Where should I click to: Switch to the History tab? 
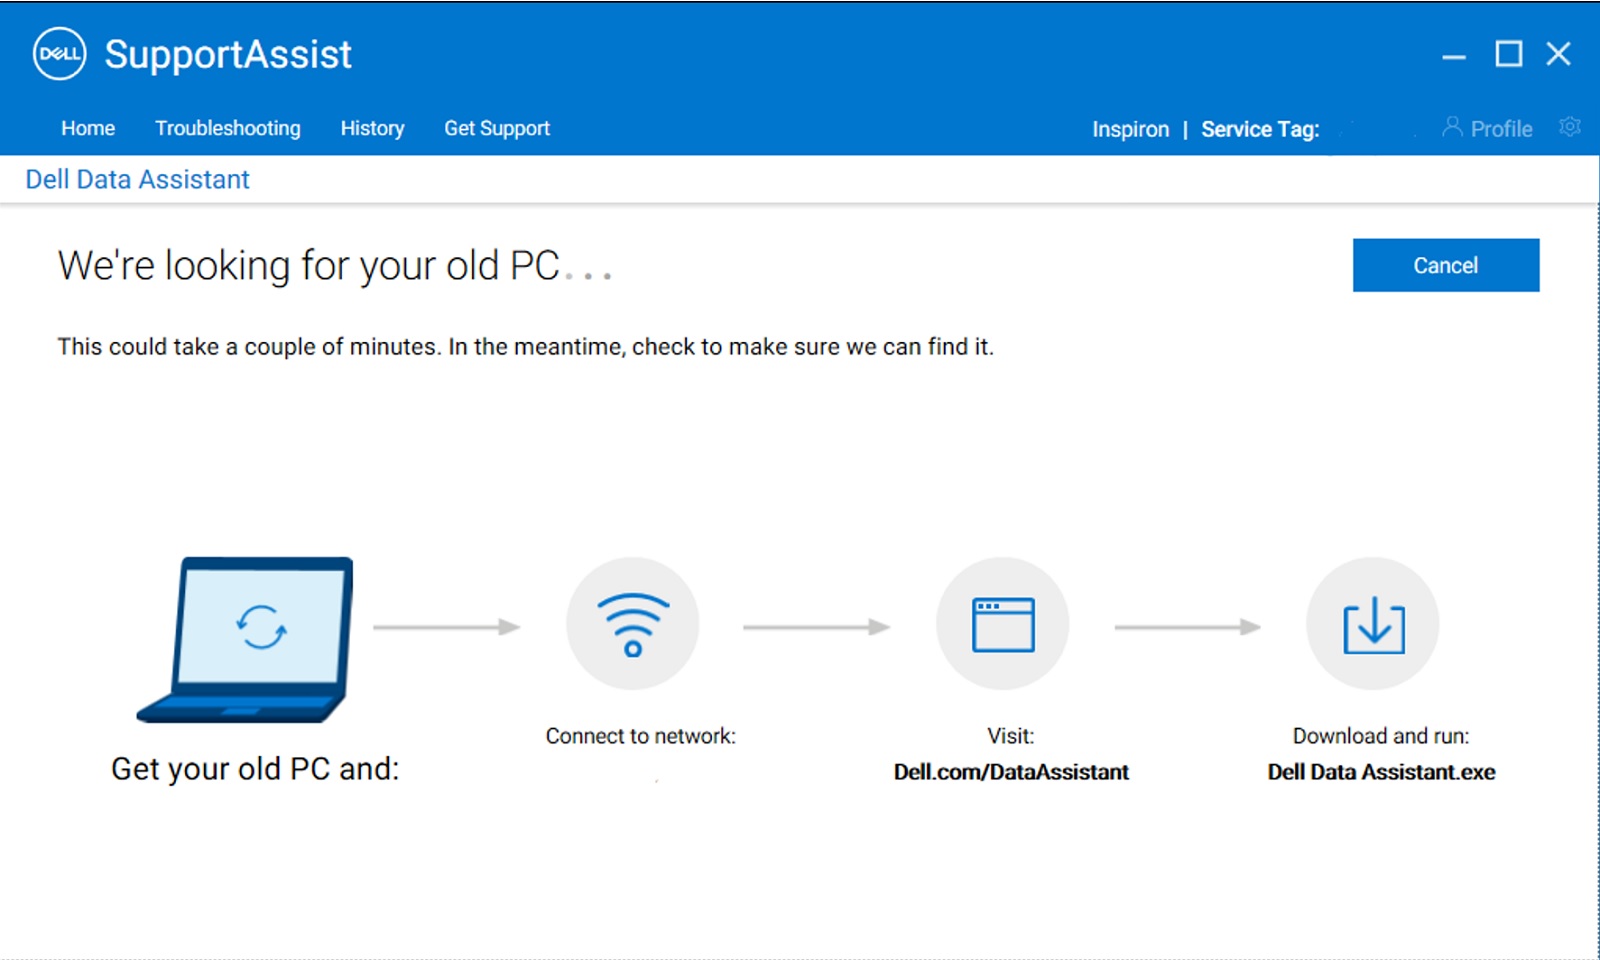click(x=372, y=128)
